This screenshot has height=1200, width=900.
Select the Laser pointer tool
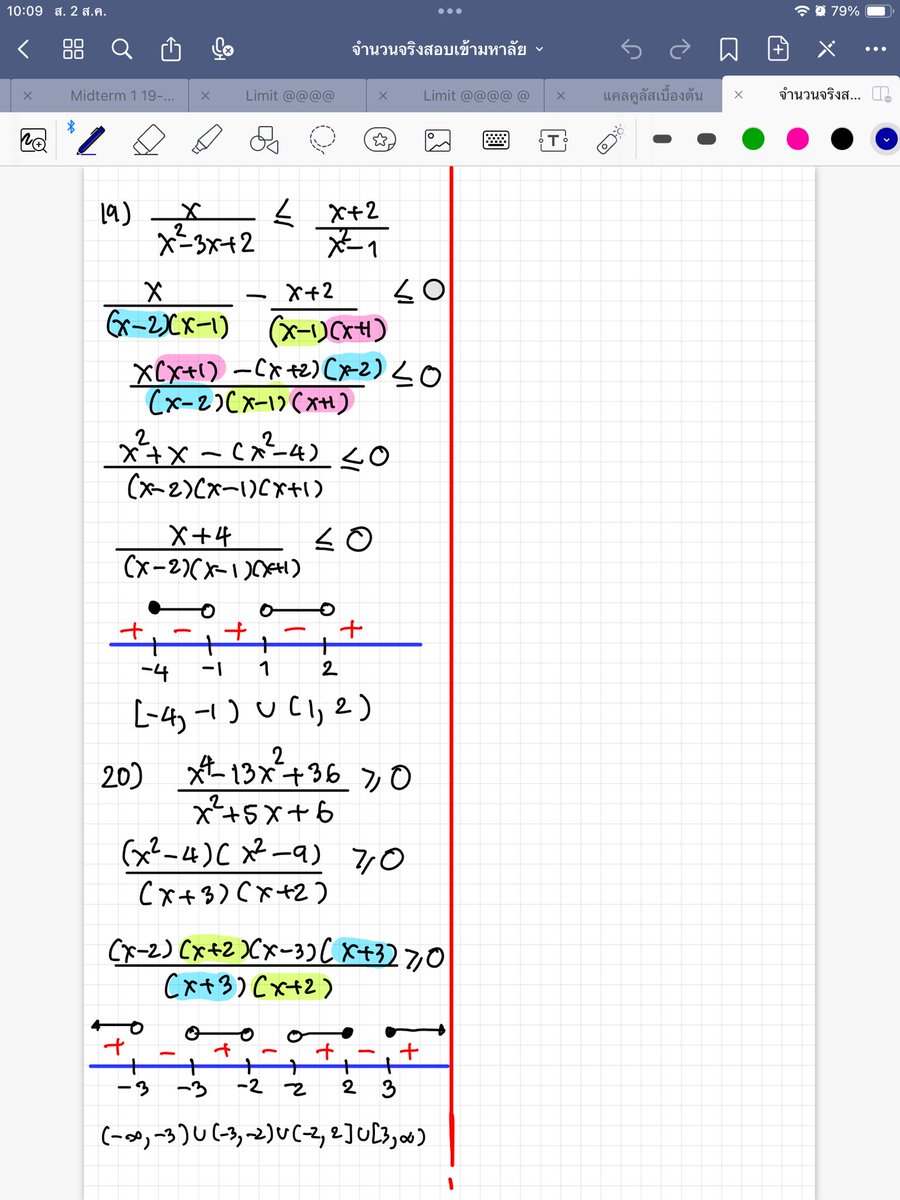pos(610,140)
